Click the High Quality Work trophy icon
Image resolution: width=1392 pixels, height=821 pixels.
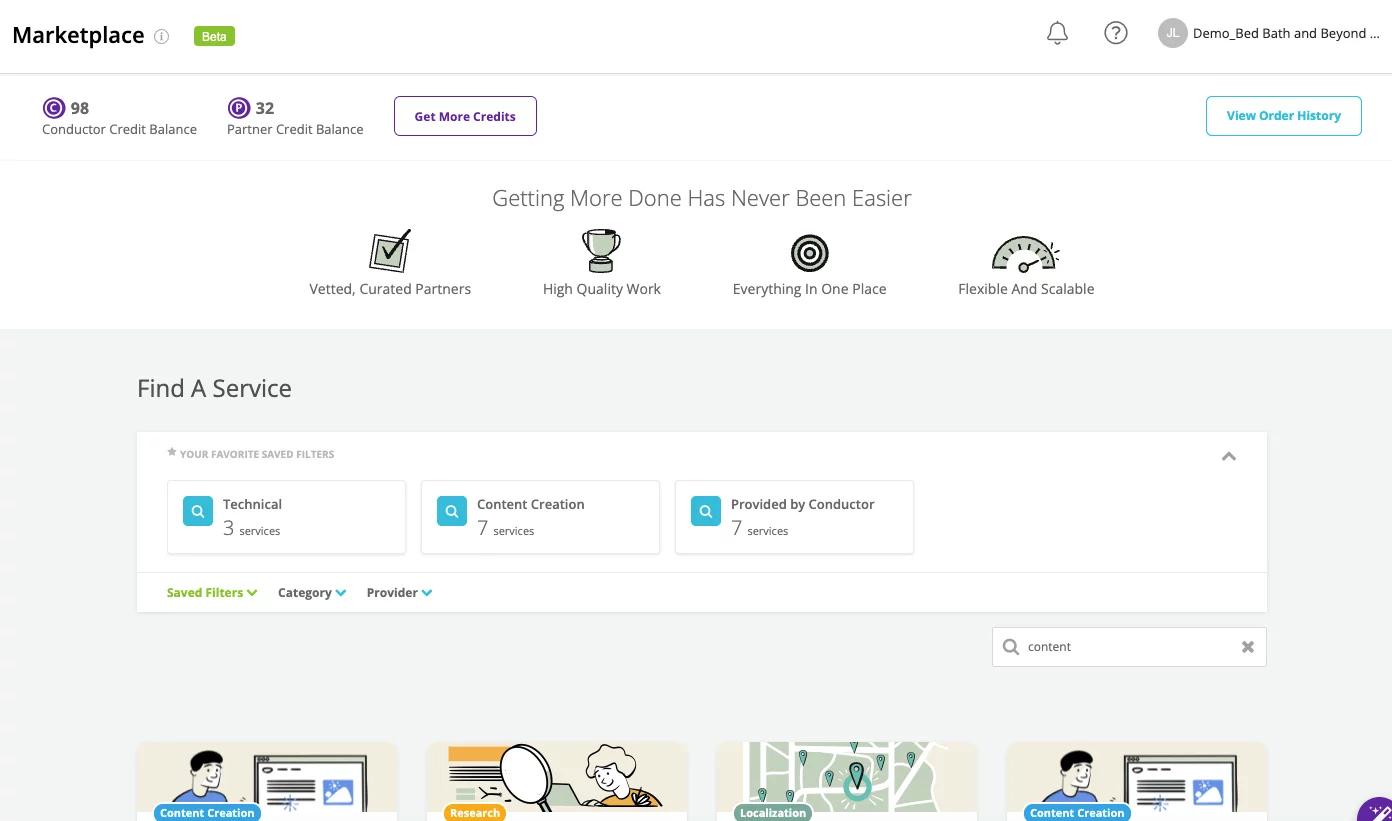click(x=601, y=250)
